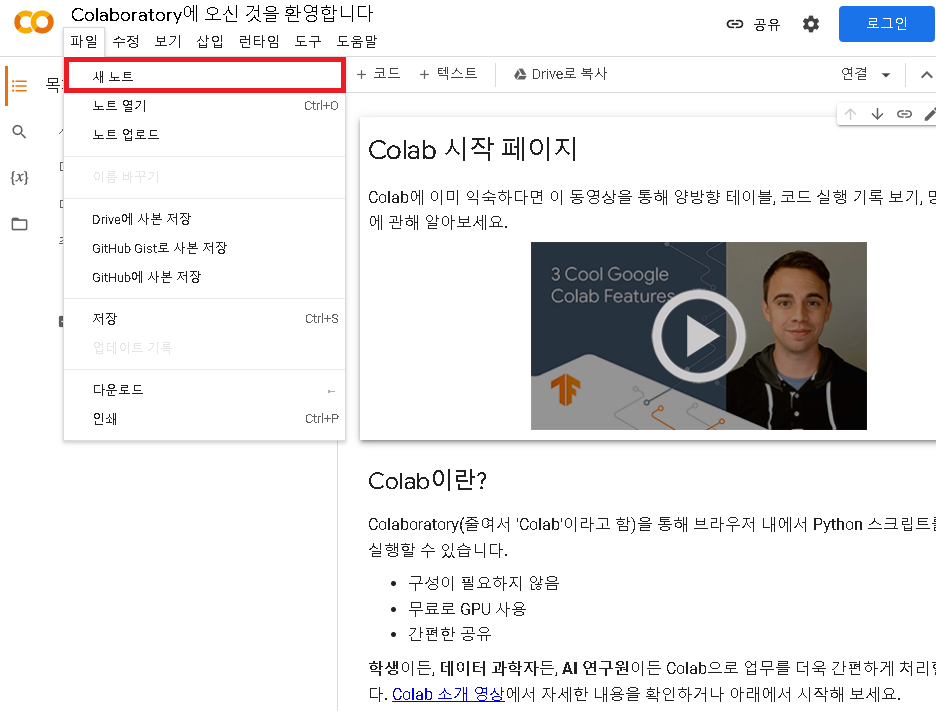Screen dimensions: 936x711
Task: Edit the cell with the pencil icon
Action: [x=930, y=114]
